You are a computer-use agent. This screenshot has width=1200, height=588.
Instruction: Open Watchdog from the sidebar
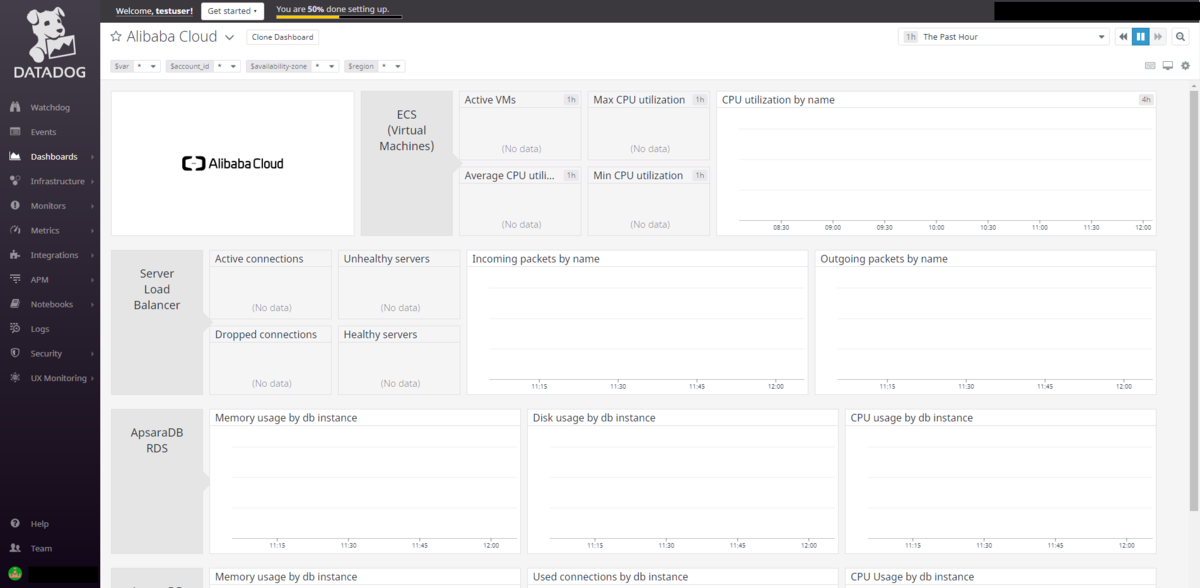(x=50, y=107)
